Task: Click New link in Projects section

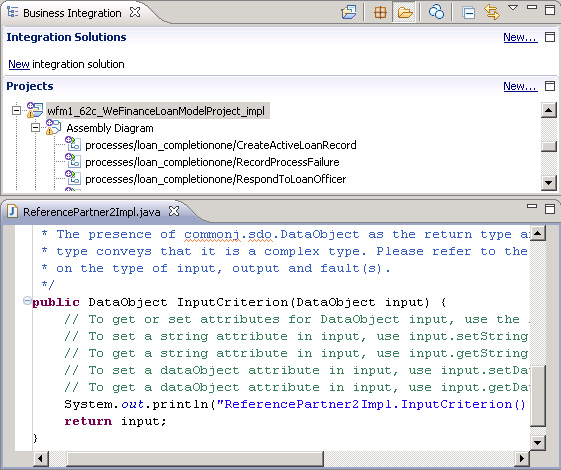Action: pos(520,86)
